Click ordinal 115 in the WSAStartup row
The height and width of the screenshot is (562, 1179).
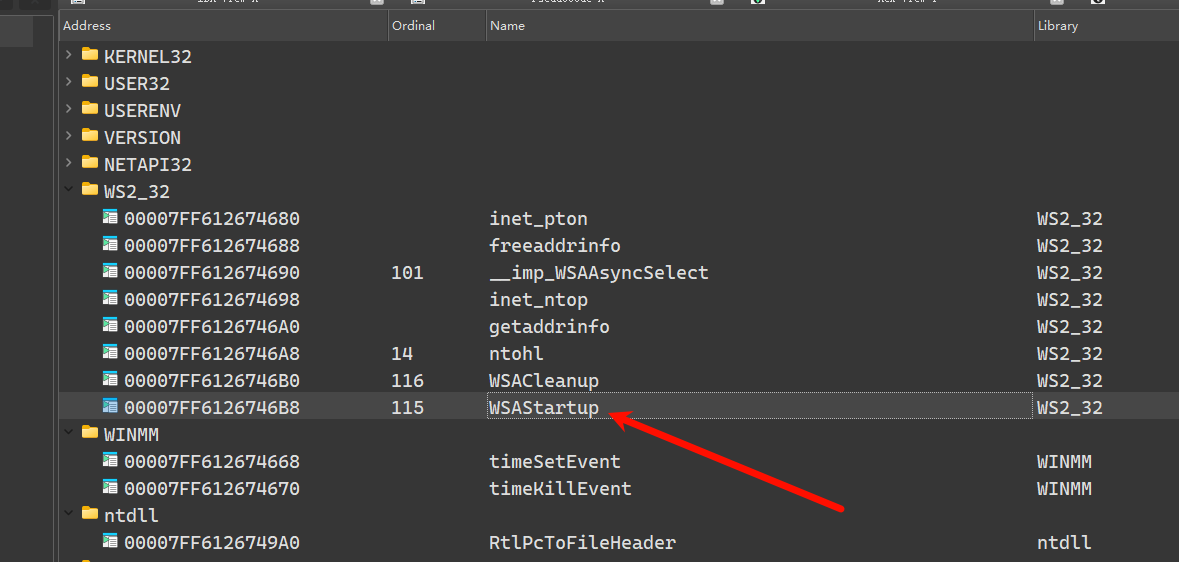click(x=408, y=408)
